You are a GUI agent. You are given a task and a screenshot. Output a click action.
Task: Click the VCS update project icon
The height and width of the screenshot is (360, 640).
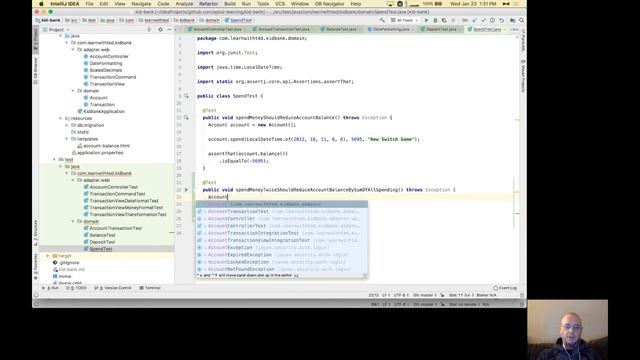click(474, 20)
